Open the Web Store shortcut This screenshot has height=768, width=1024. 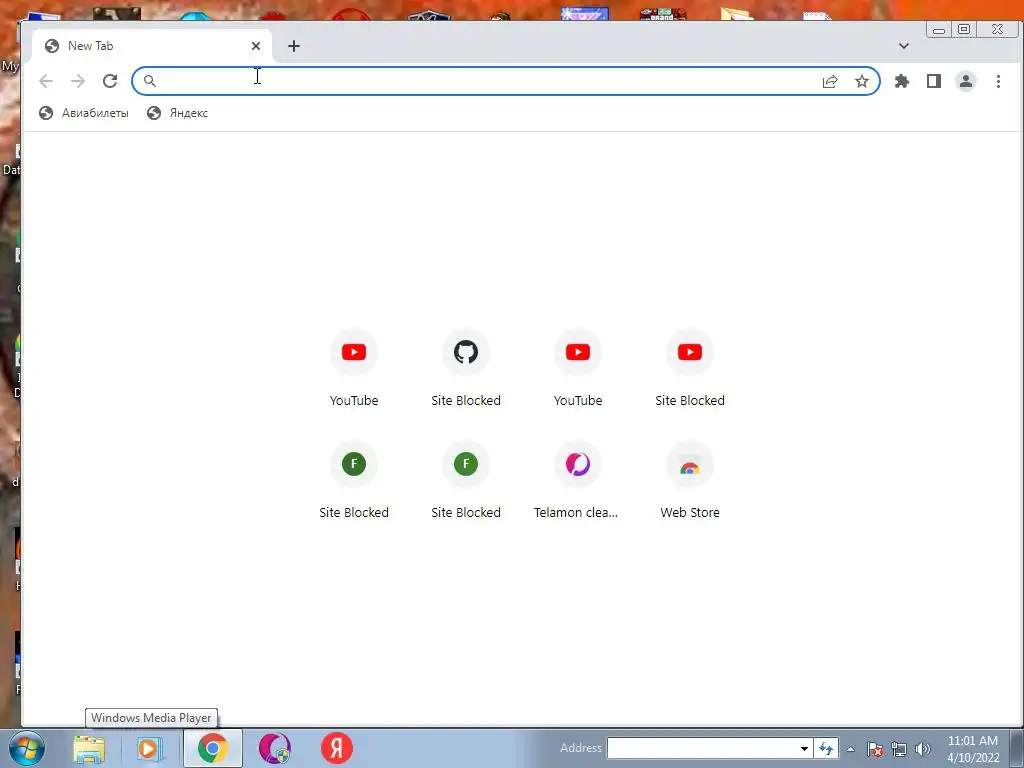[690, 481]
